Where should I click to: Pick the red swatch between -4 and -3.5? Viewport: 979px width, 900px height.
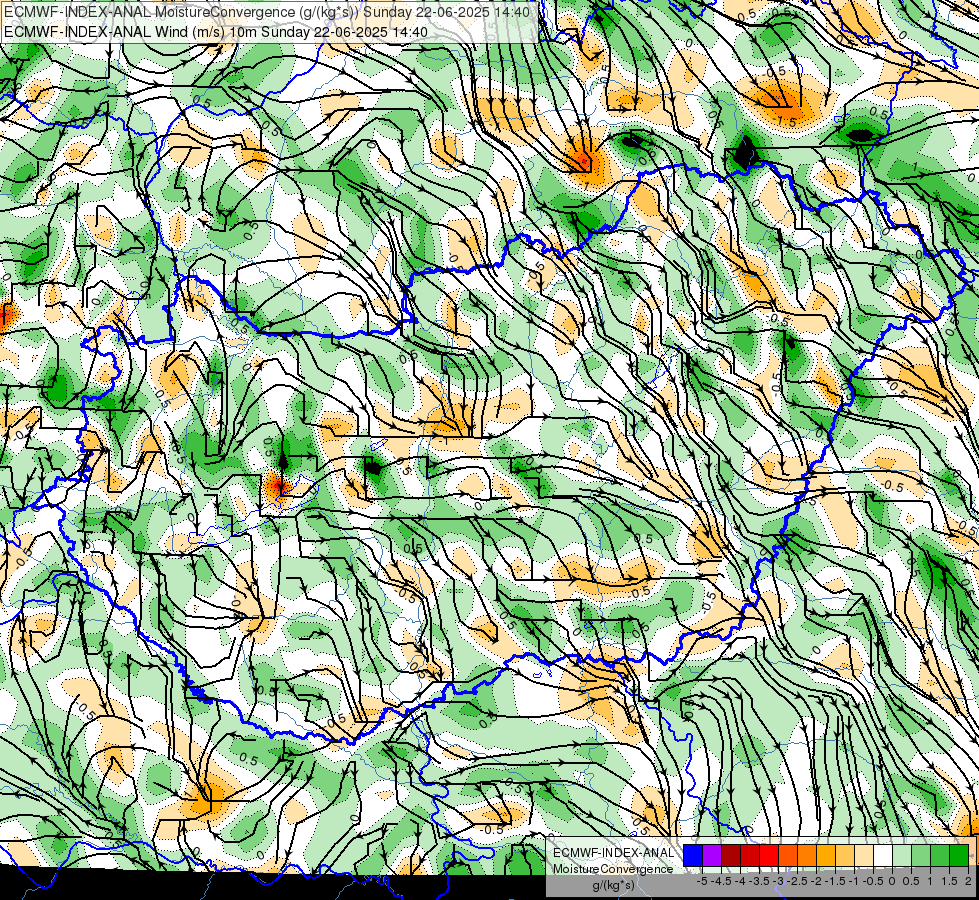click(750, 856)
